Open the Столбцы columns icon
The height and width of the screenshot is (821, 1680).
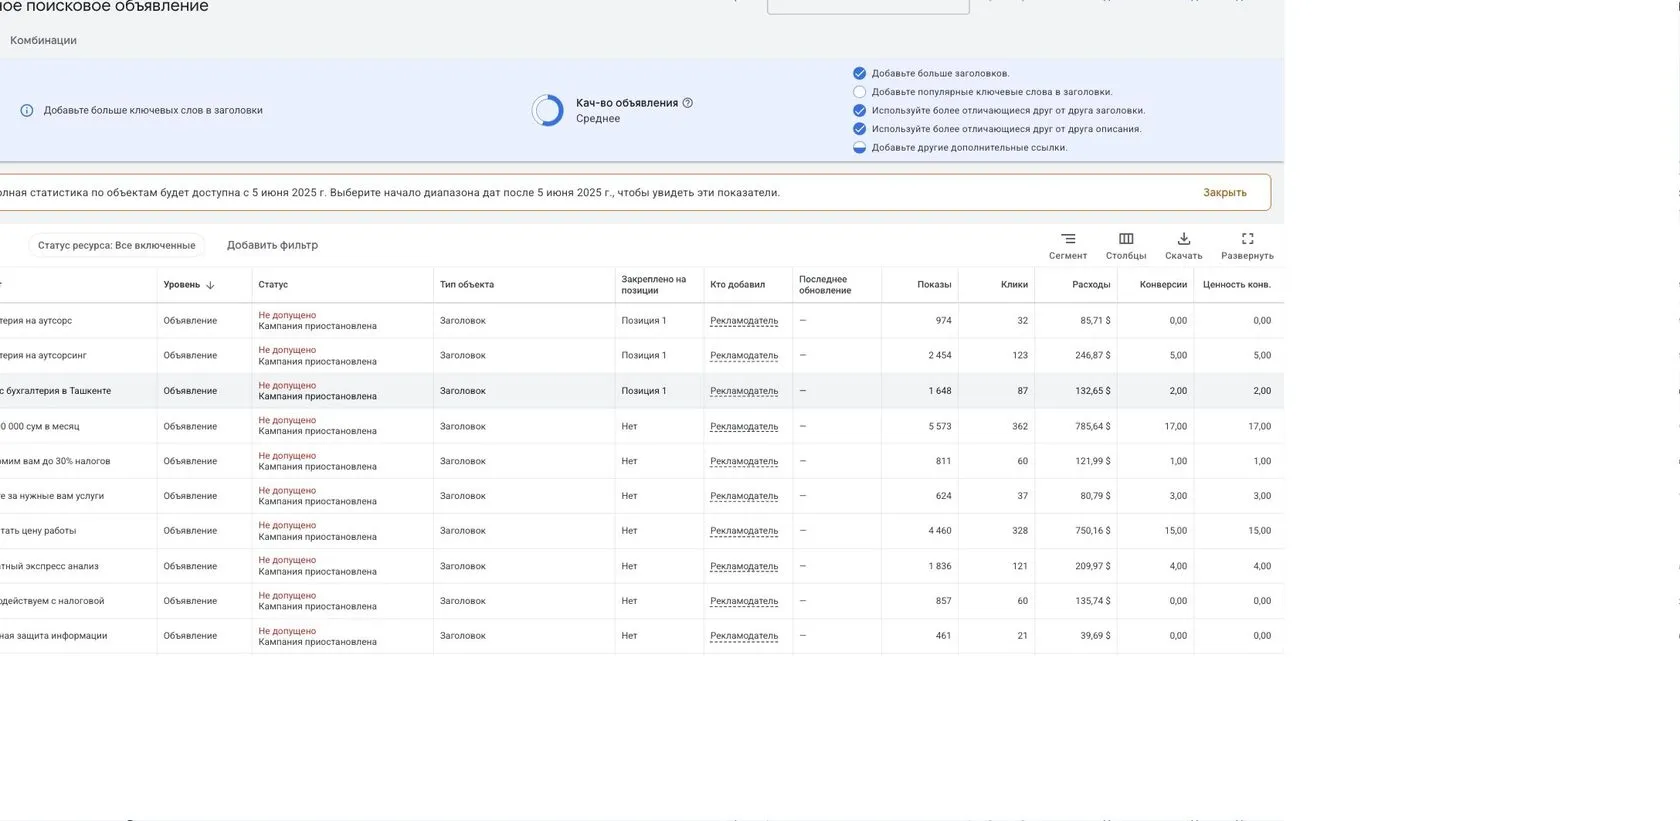pos(1126,239)
